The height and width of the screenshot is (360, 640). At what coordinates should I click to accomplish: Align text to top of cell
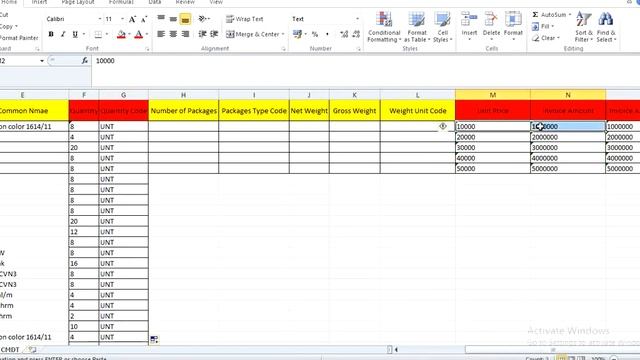(x=161, y=19)
